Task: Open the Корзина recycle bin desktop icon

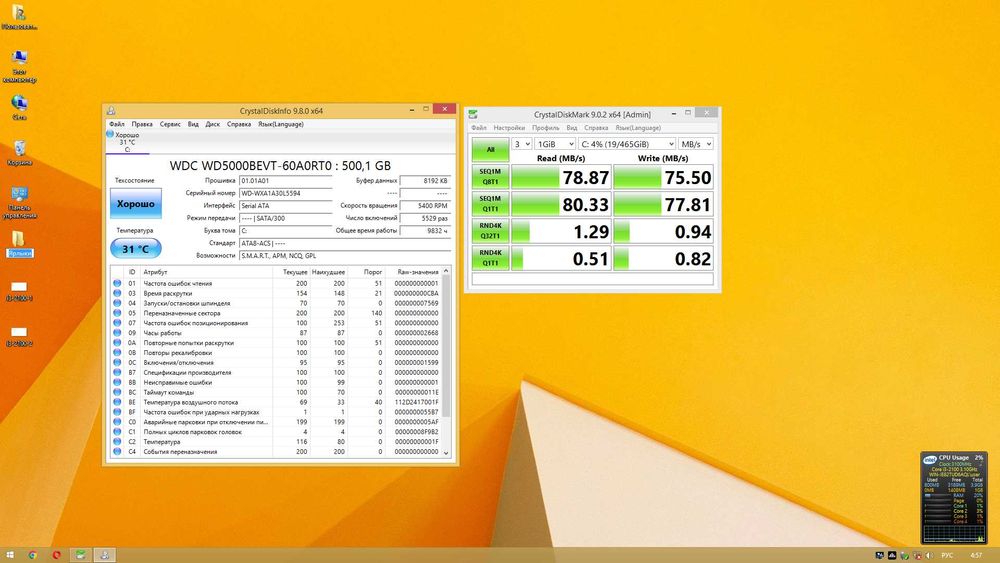Action: (19, 153)
